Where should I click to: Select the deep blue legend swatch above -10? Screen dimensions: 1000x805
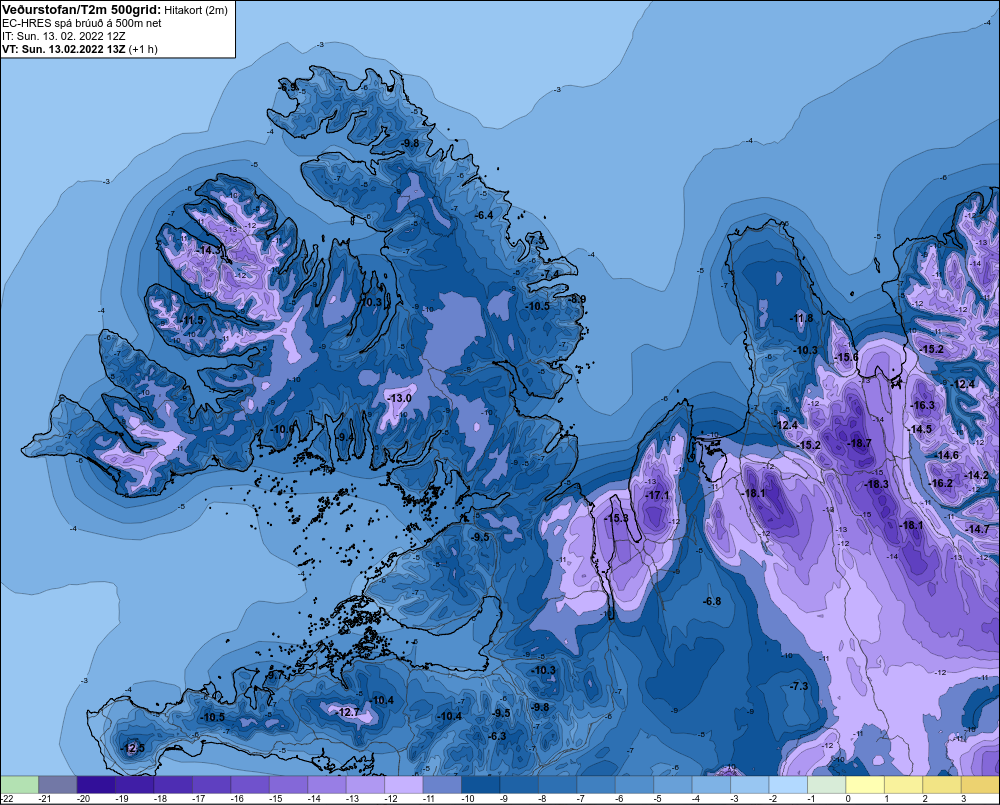coord(481,785)
